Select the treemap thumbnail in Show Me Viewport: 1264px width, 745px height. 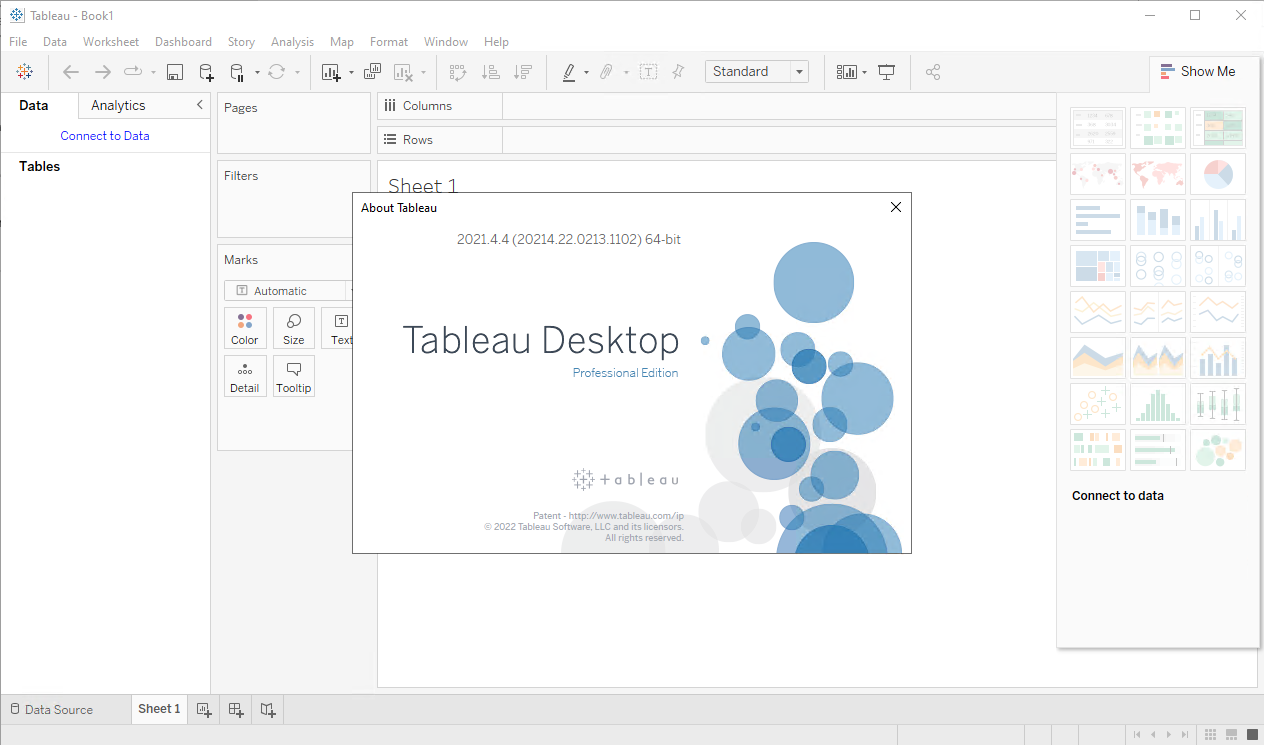(x=1098, y=266)
